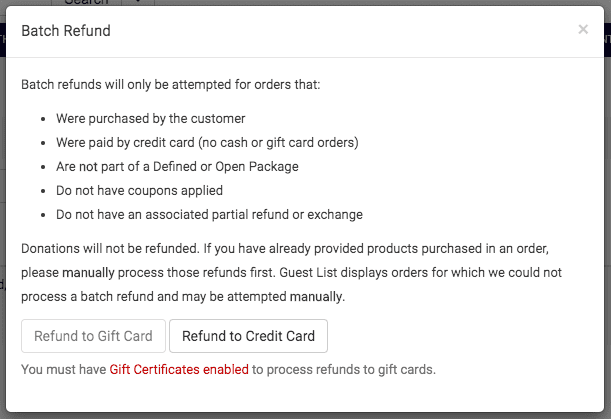The image size is (611, 419).
Task: Close the Batch Refund dialog
Action: pos(583,30)
